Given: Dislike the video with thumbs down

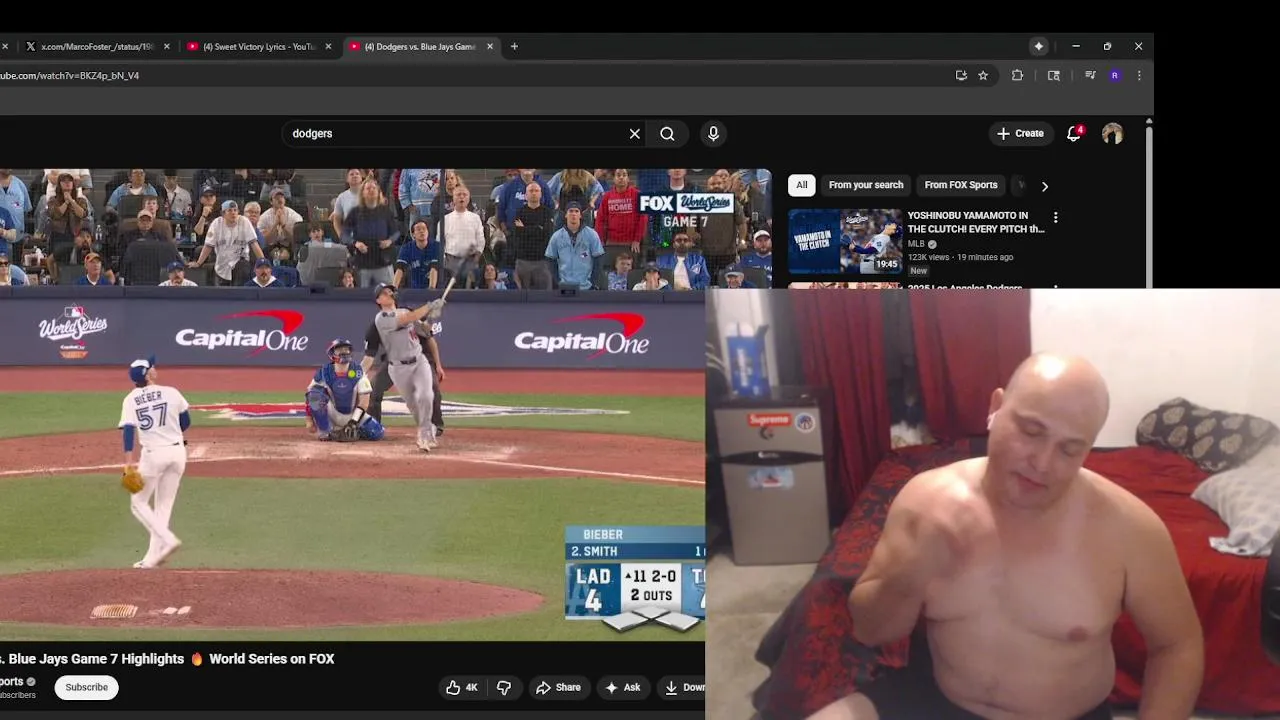Looking at the screenshot, I should 504,687.
